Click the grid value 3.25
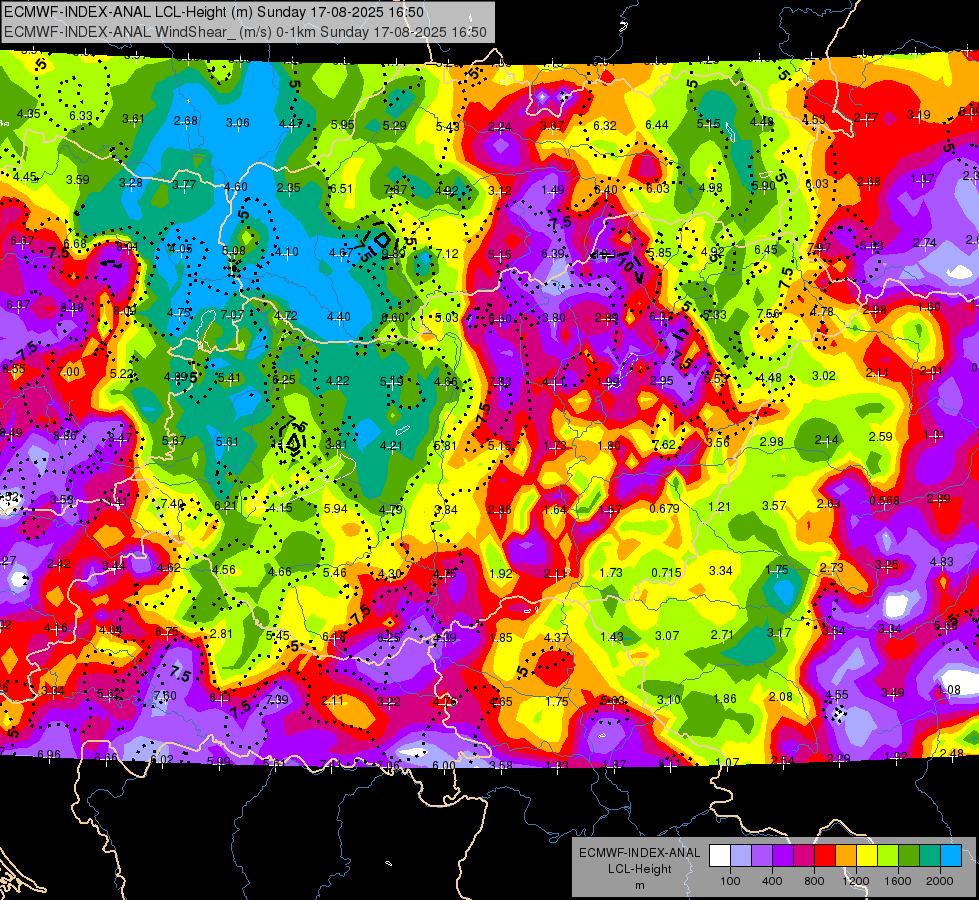Screen dimensions: 979x900 [x=887, y=565]
